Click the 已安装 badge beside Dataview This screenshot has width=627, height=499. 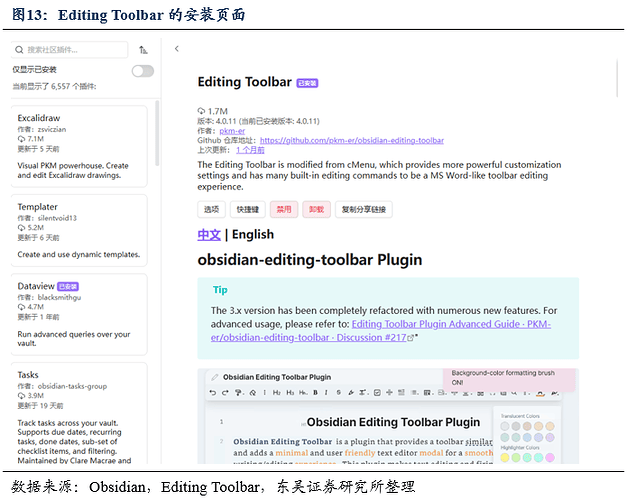tap(68, 287)
